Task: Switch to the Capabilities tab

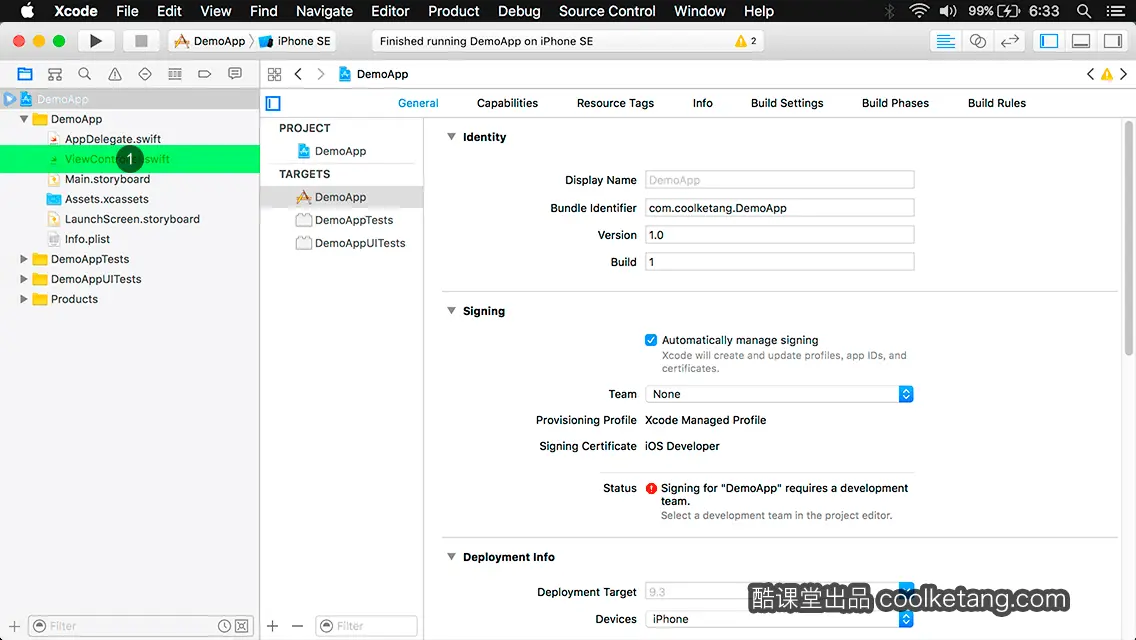Action: point(507,103)
